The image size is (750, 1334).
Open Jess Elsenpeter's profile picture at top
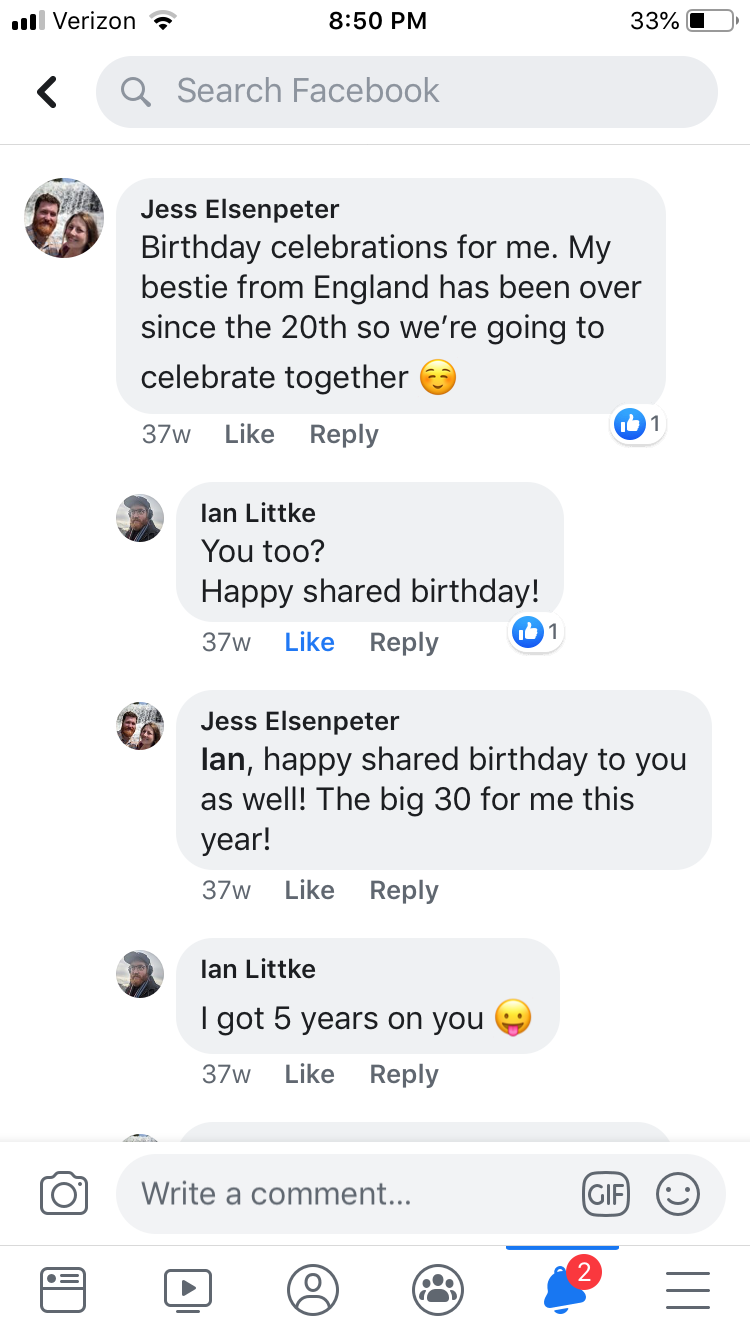[x=64, y=218]
